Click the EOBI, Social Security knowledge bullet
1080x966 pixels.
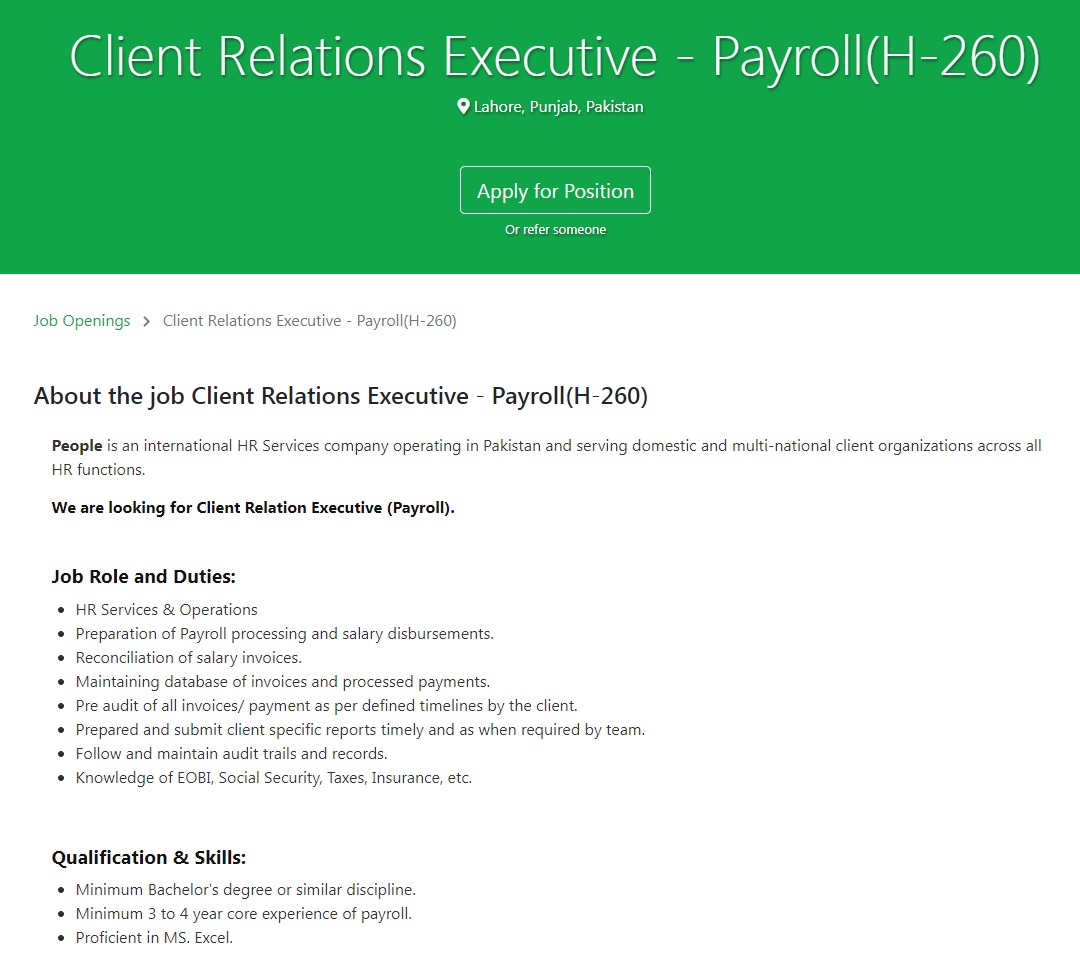click(x=274, y=778)
